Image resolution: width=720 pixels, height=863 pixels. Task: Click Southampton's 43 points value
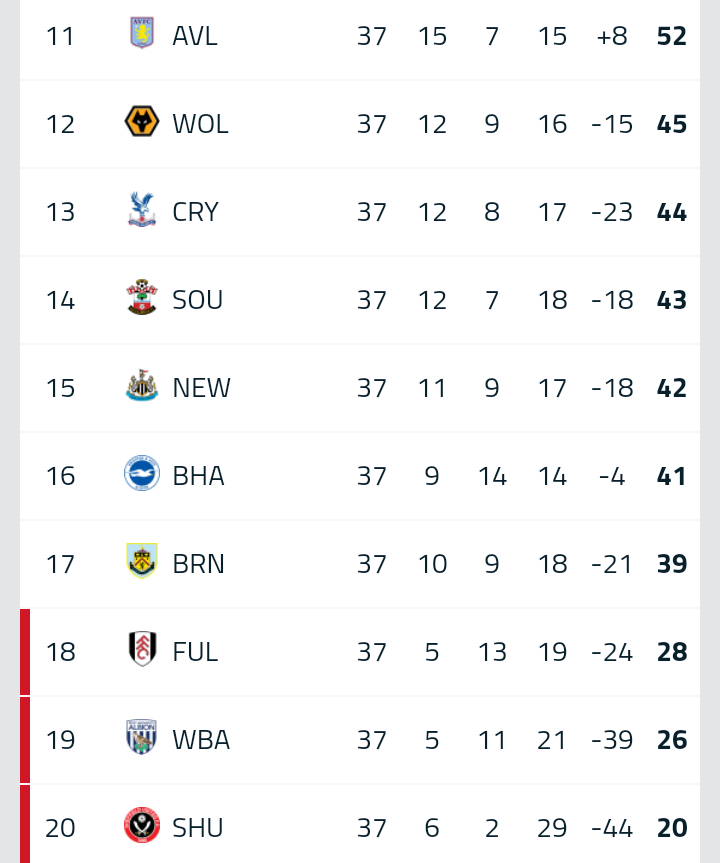(x=672, y=300)
